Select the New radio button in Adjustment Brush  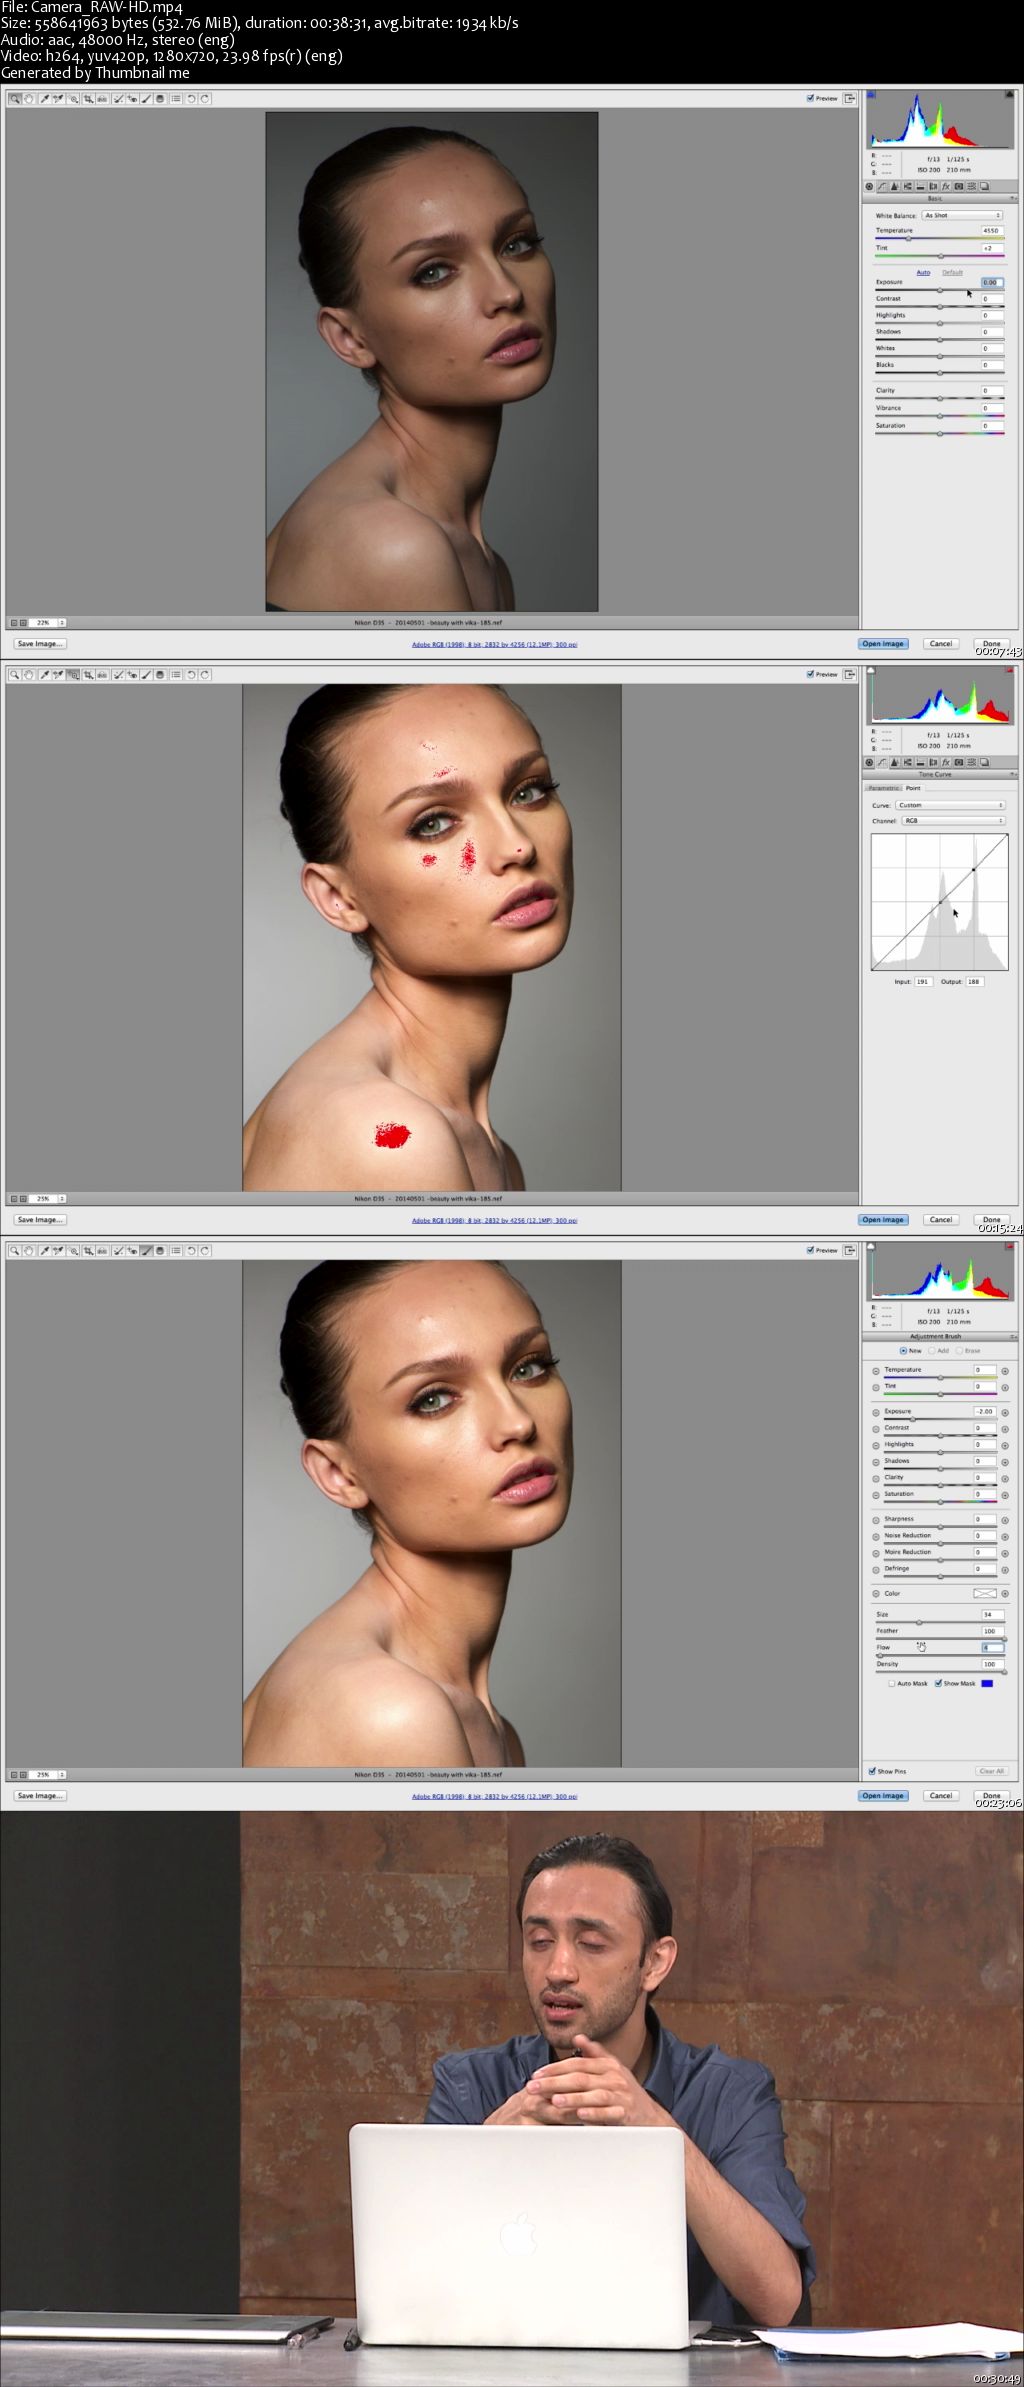pyautogui.click(x=904, y=1351)
